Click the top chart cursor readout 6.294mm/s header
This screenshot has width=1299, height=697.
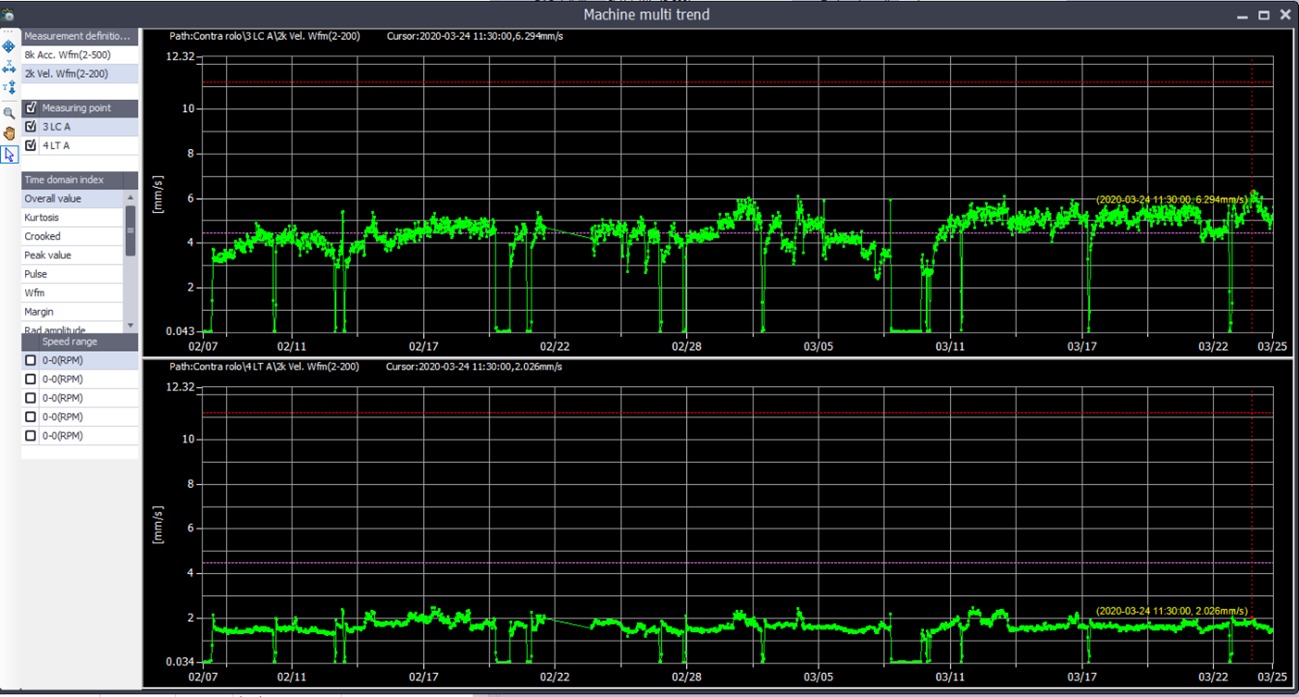click(x=474, y=36)
